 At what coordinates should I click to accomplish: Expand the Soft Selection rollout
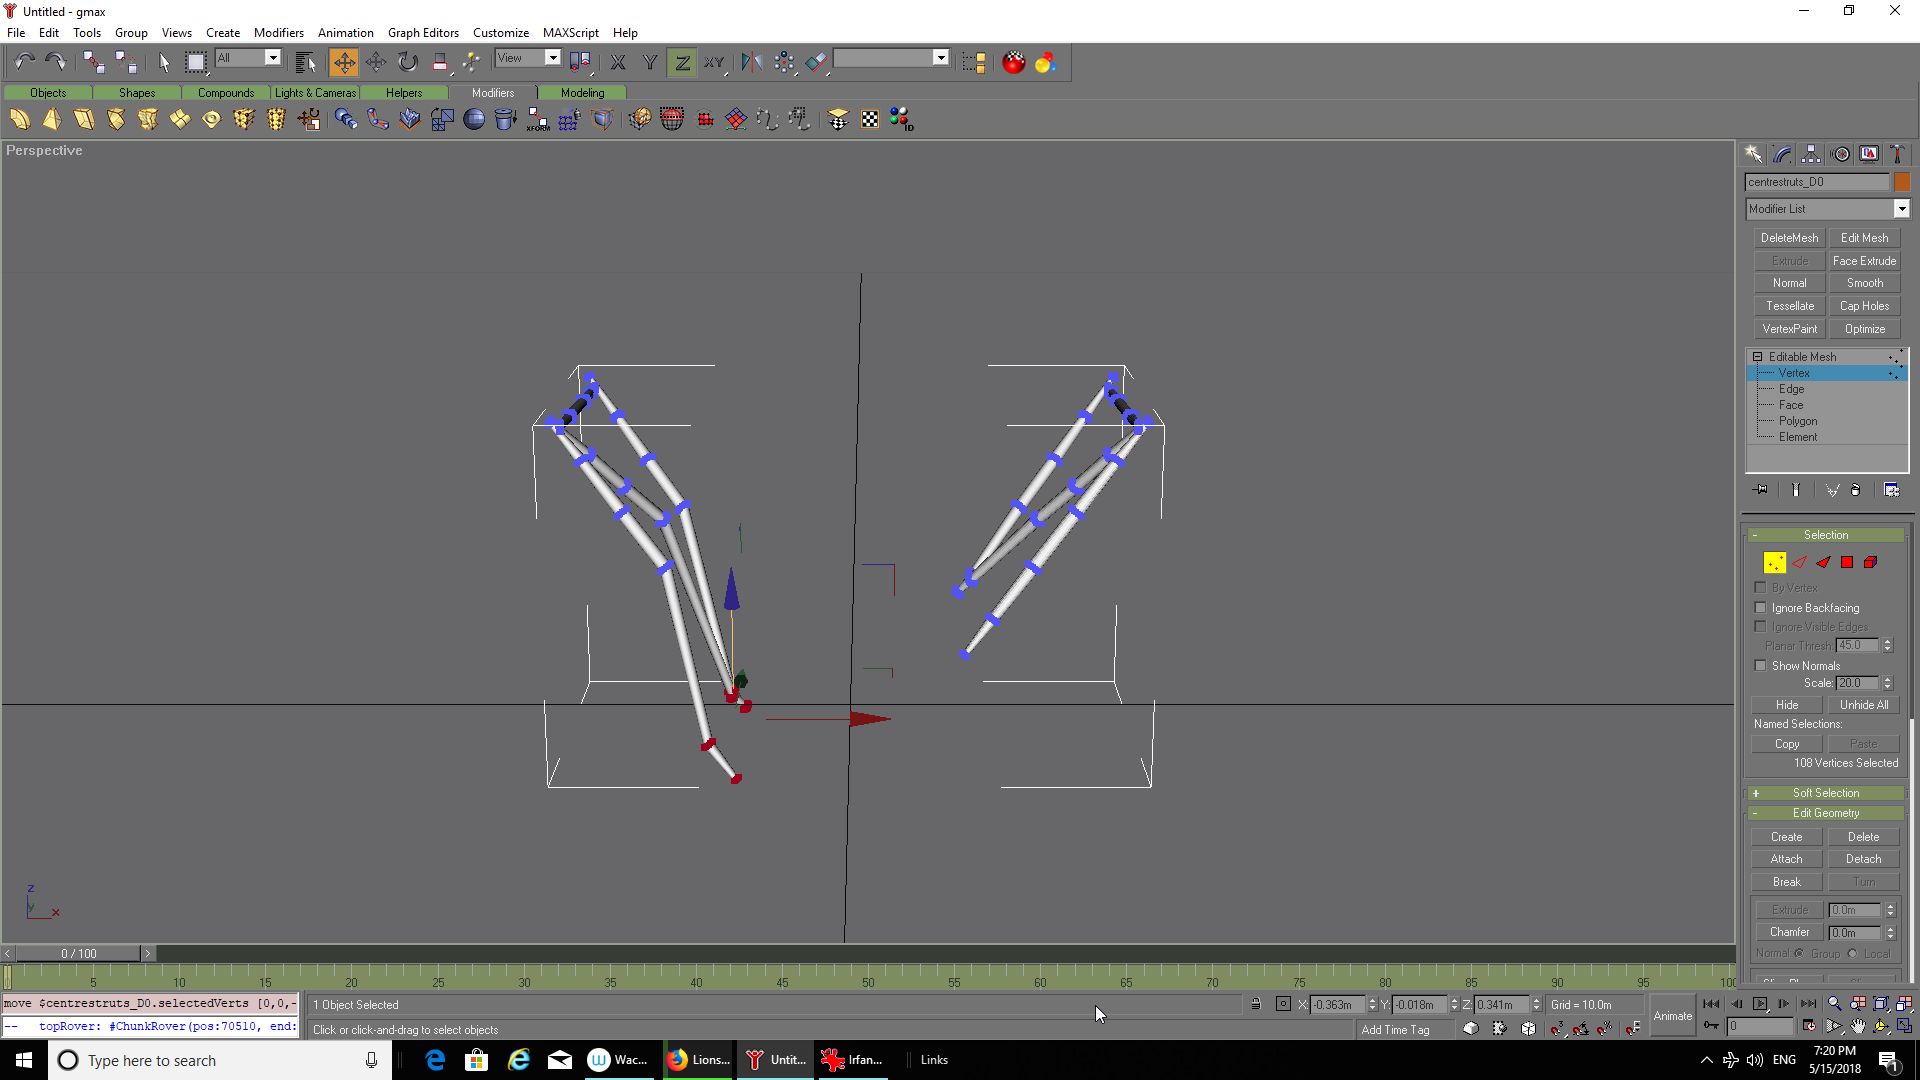[1825, 793]
